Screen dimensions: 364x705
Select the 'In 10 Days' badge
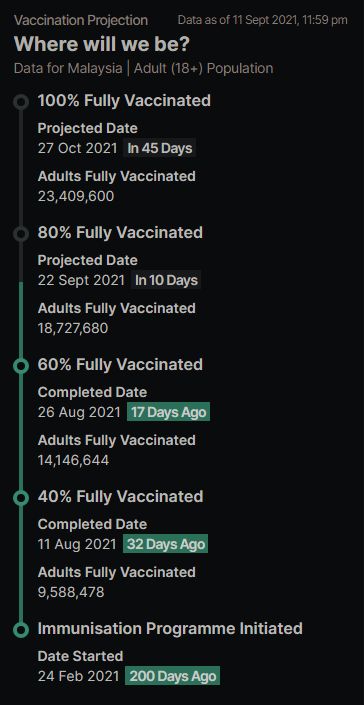(x=166, y=280)
